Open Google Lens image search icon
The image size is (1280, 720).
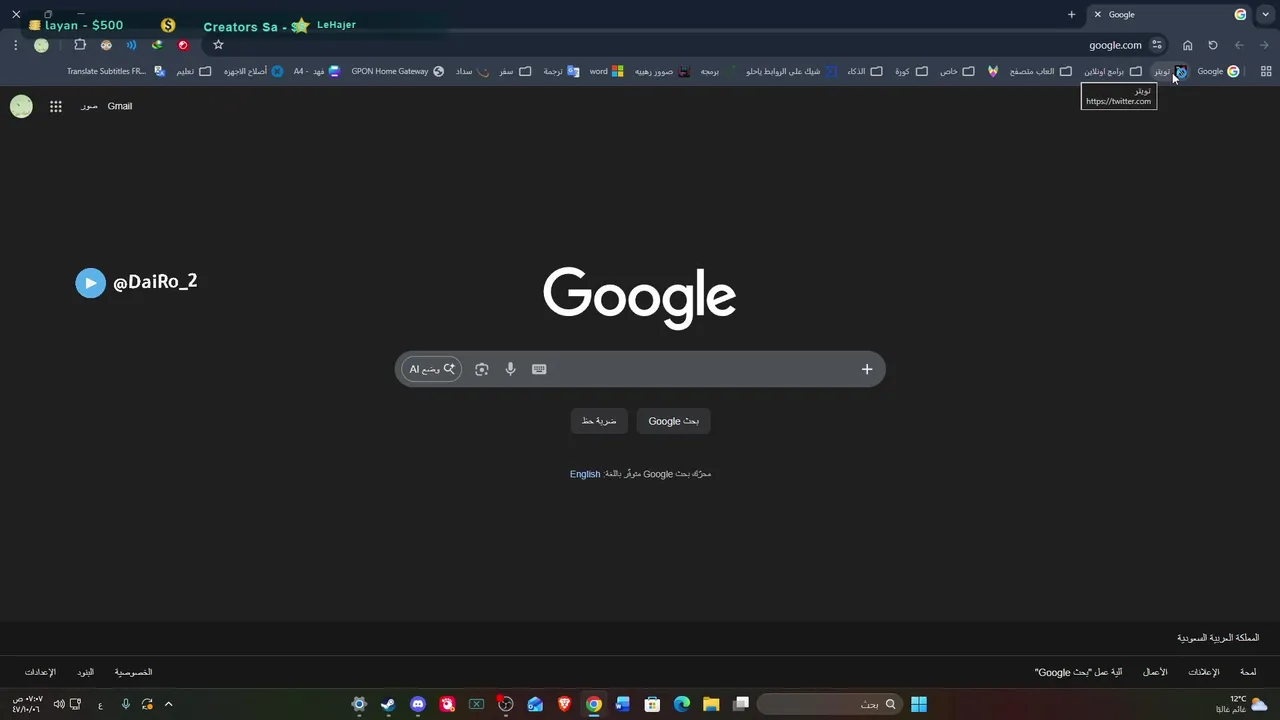pyautogui.click(x=482, y=369)
